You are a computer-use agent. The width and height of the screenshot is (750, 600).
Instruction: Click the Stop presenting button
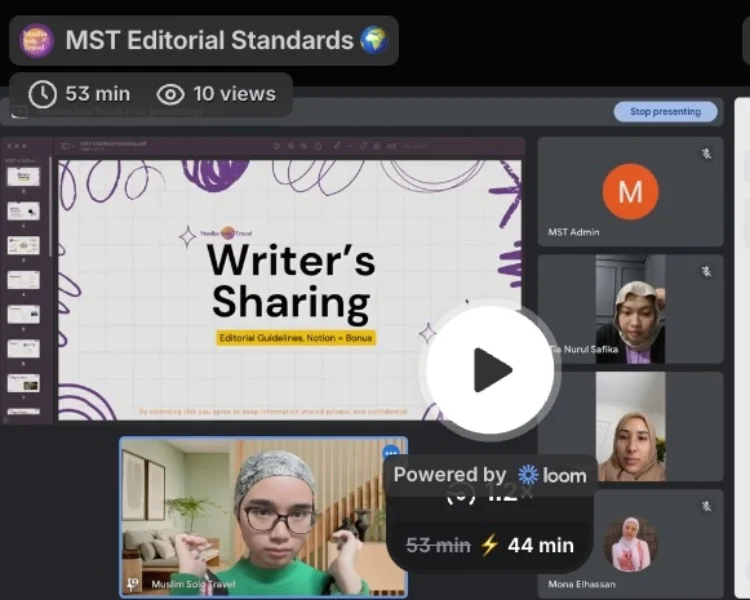[665, 112]
